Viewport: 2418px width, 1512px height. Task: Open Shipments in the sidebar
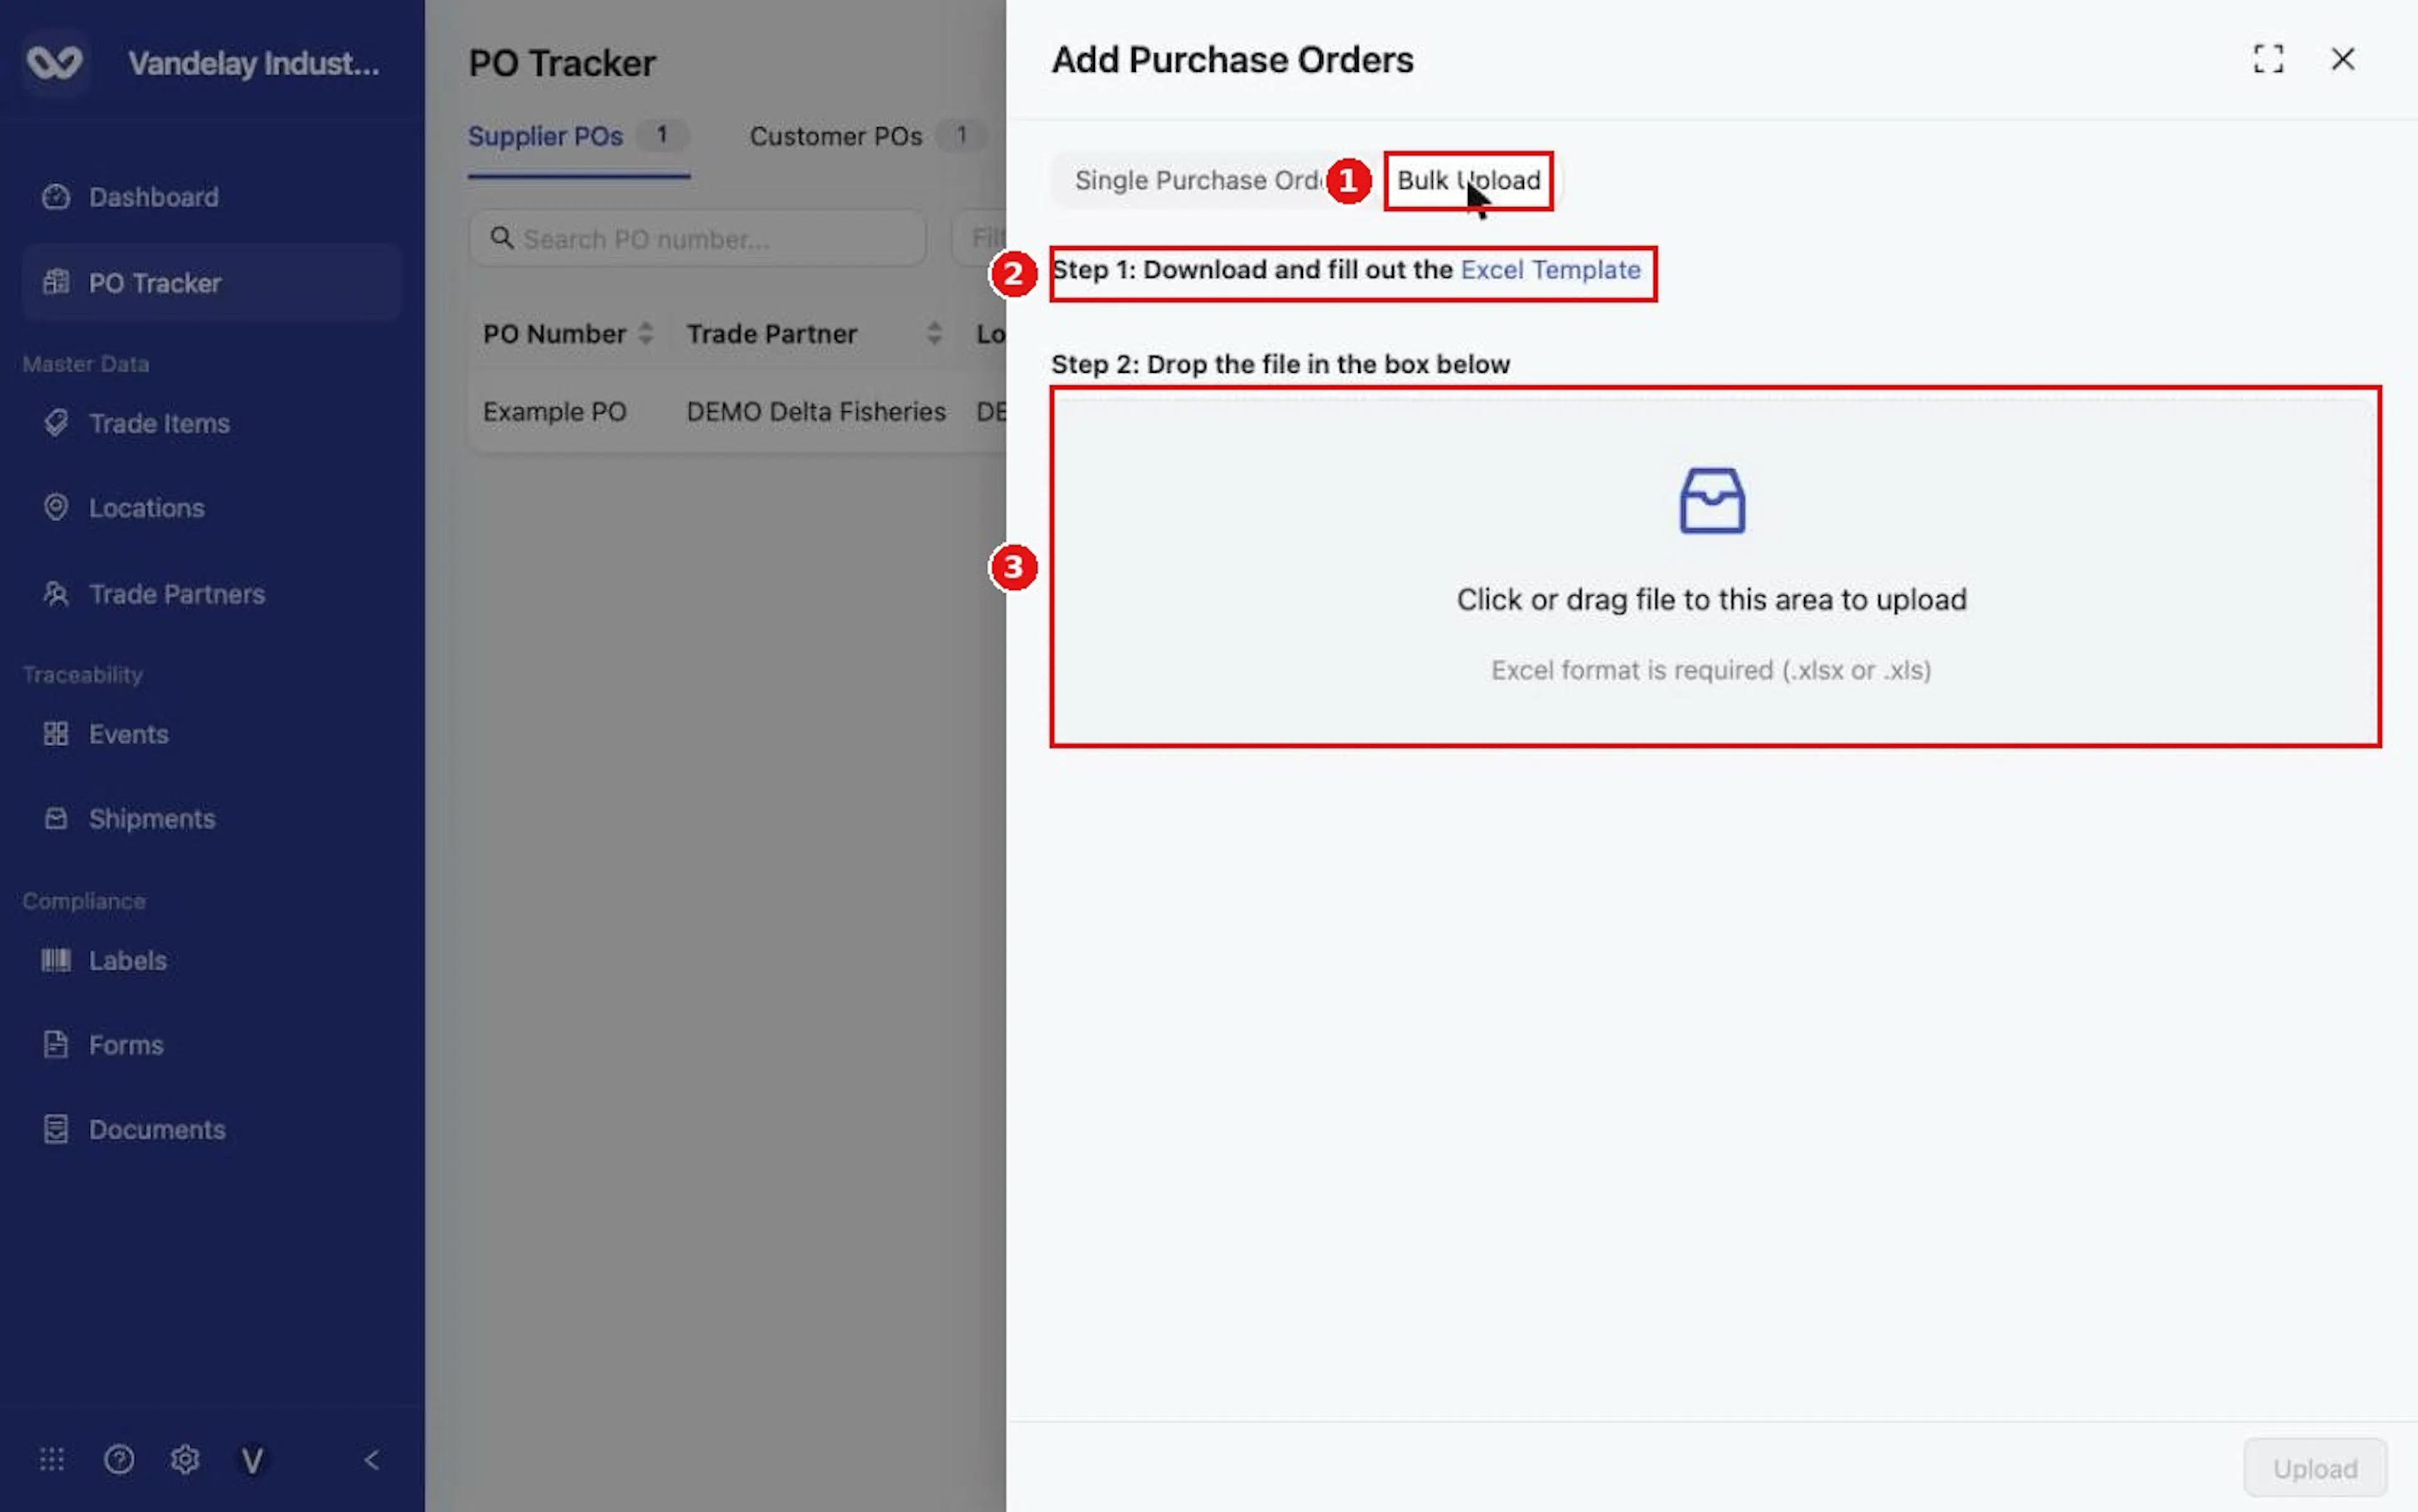[x=211, y=819]
